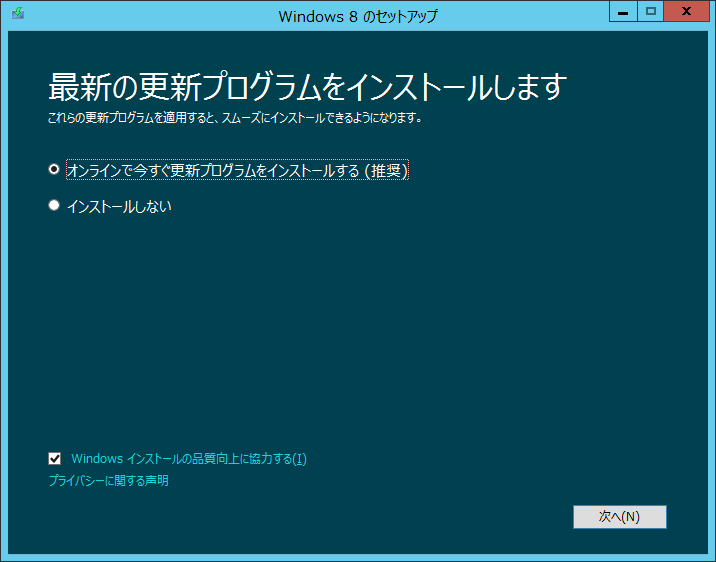The image size is (716, 562).
Task: Click the これらの更新プログラムを適用すると description text
Action: [234, 118]
